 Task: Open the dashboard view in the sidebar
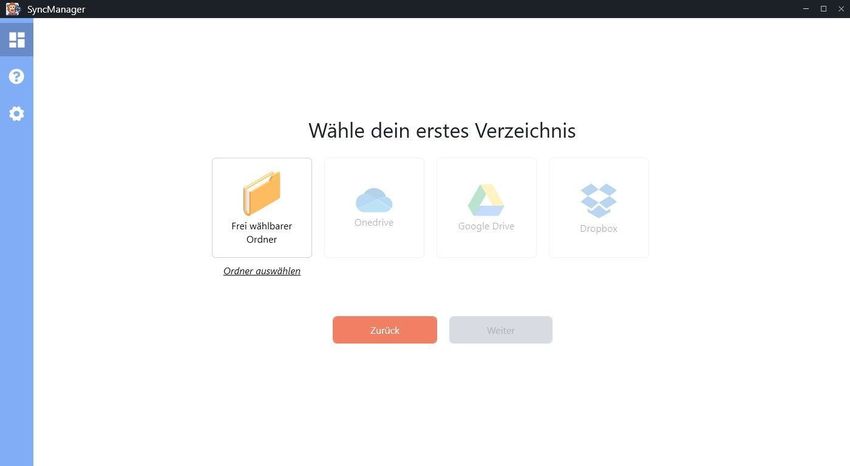pyautogui.click(x=17, y=40)
